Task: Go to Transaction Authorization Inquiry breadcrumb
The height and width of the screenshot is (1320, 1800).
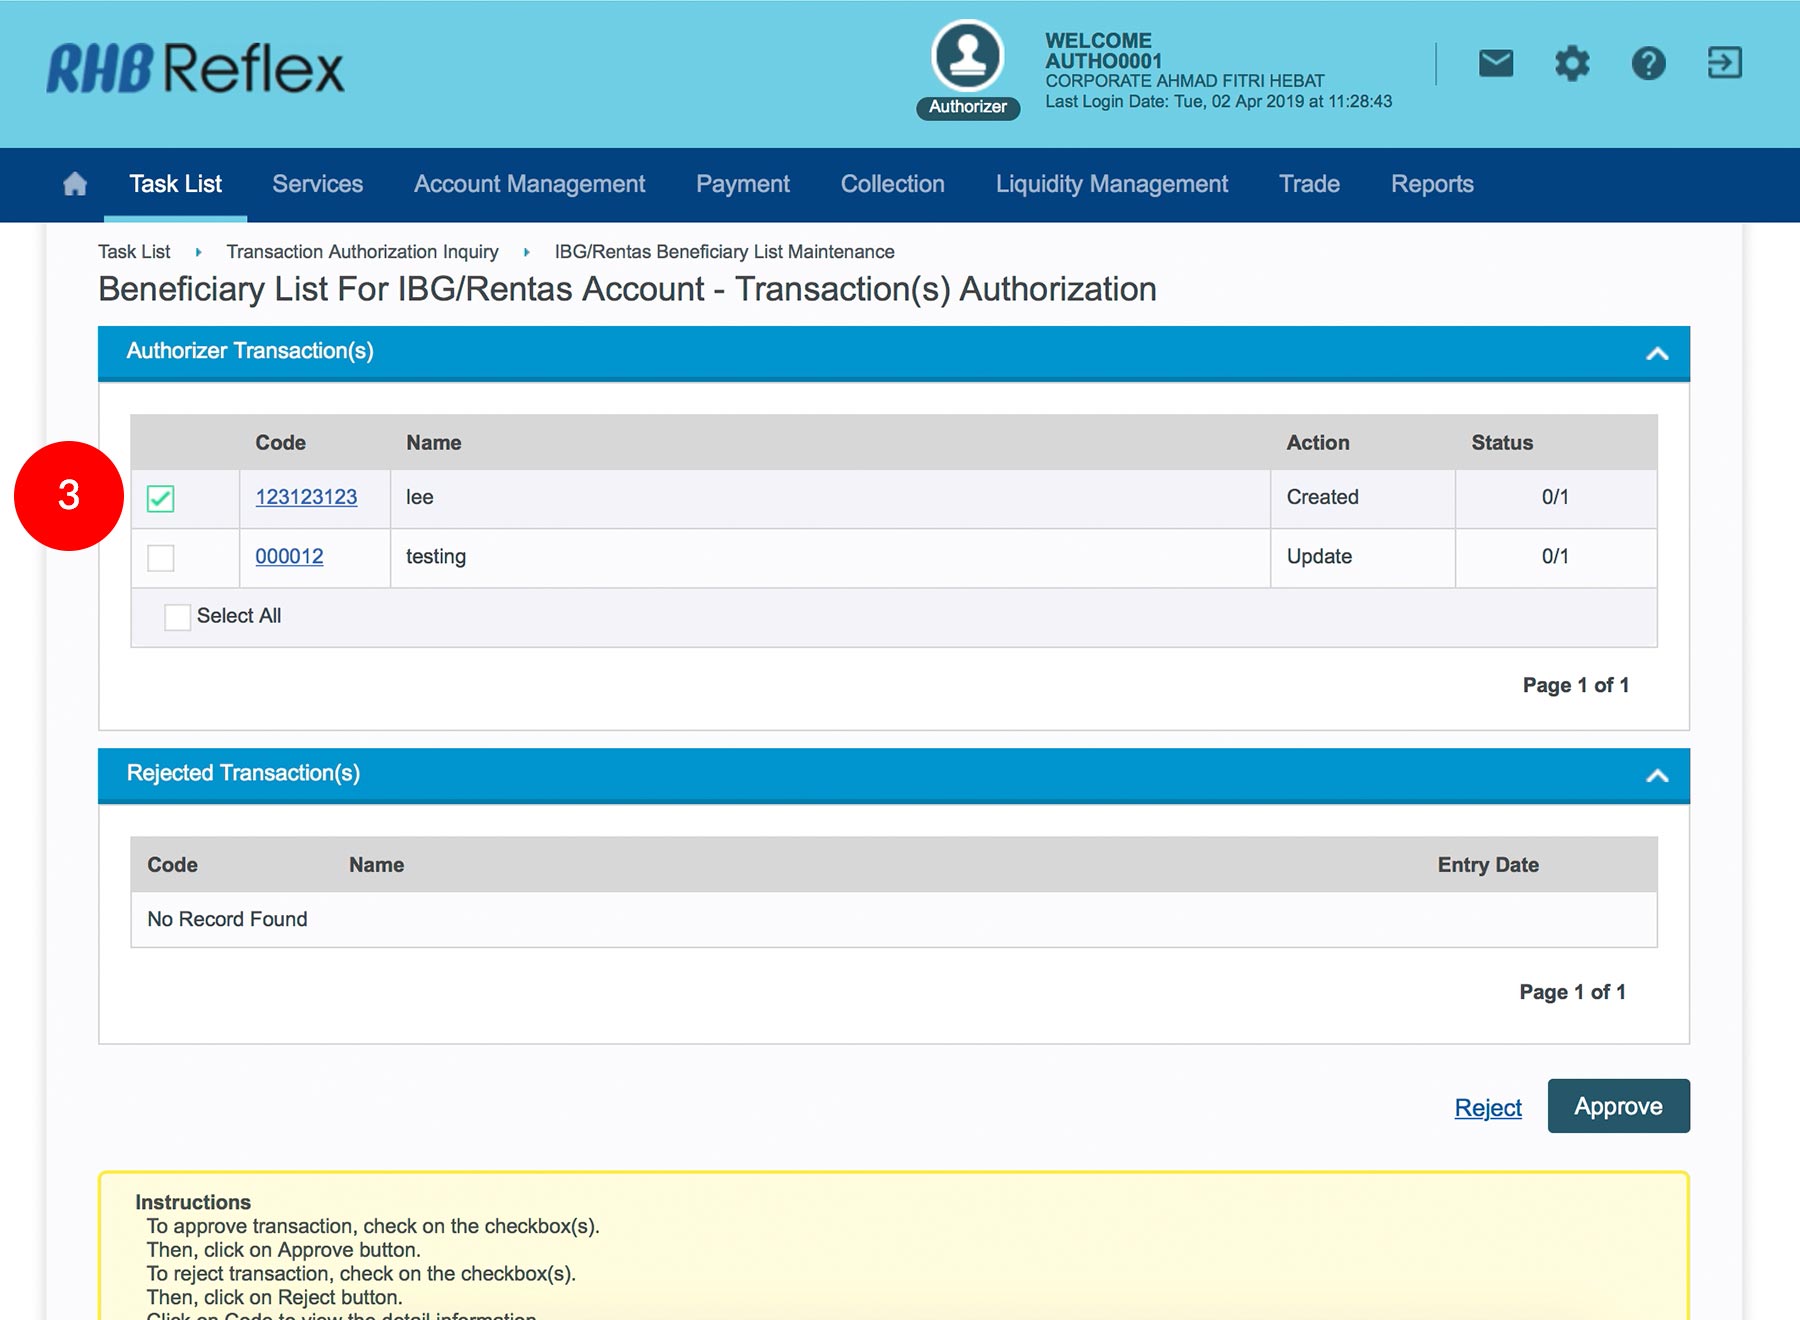Action: pos(362,252)
